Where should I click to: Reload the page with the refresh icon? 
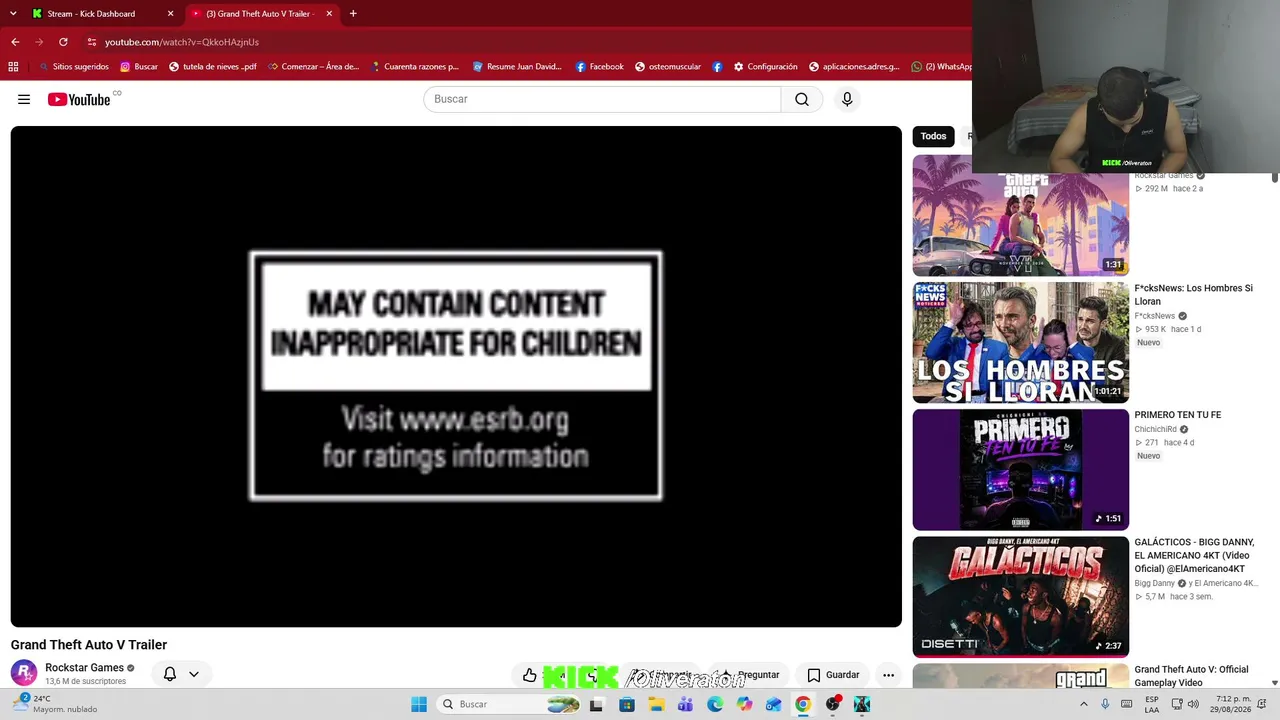pyautogui.click(x=63, y=42)
